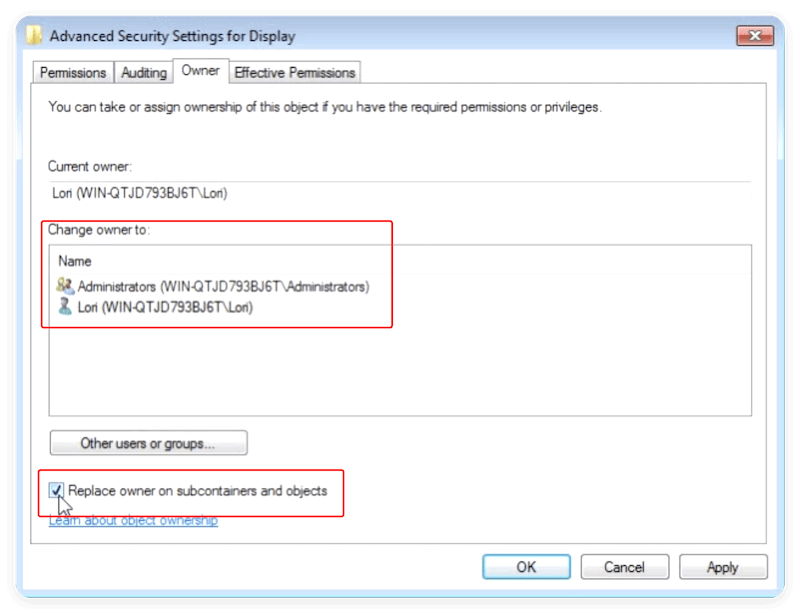Screen dimensions: 800x613
Task: Click the Name column header
Action: coord(74,260)
